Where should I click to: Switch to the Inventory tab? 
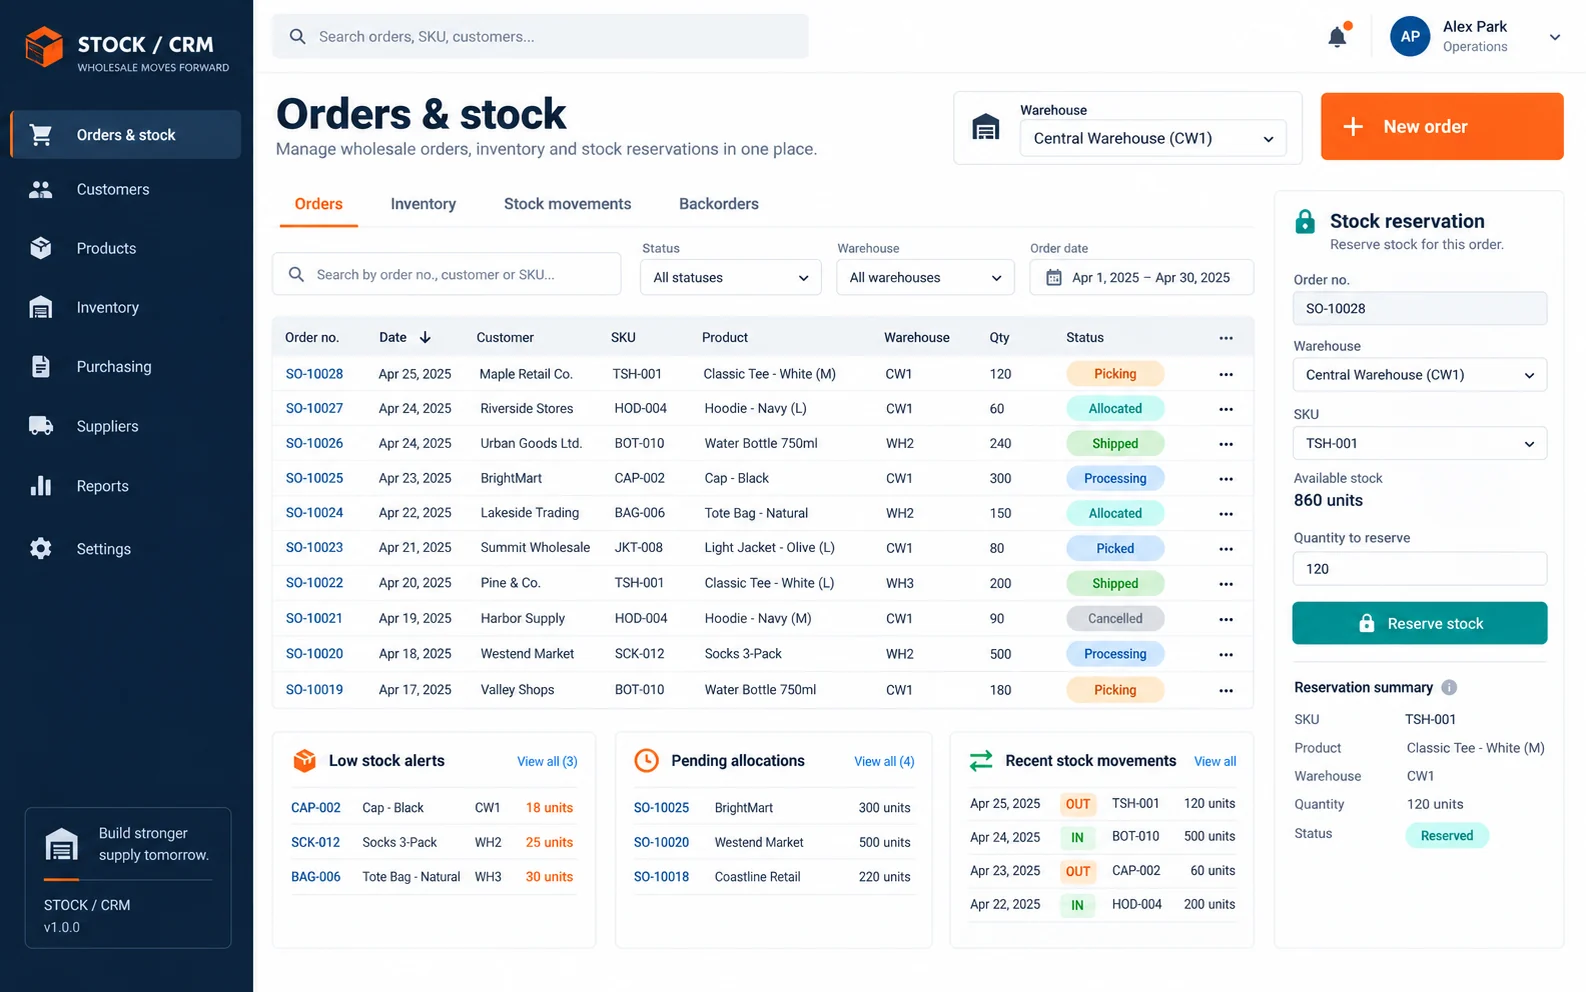click(x=423, y=204)
